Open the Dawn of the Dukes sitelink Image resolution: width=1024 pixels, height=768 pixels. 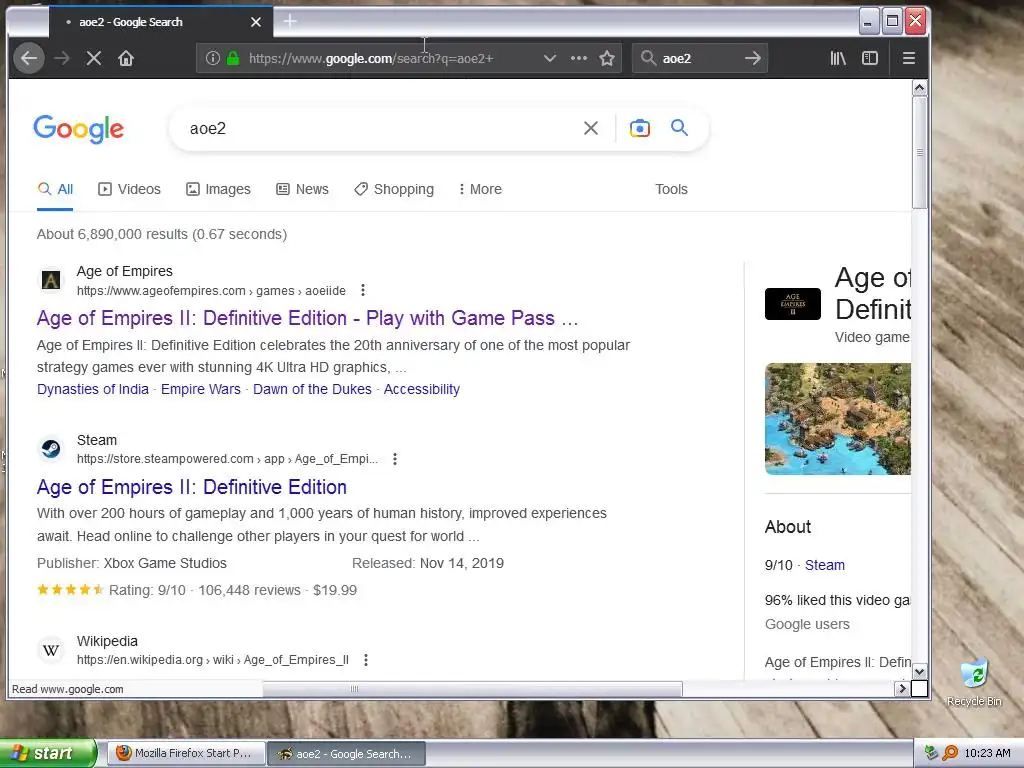coord(312,389)
